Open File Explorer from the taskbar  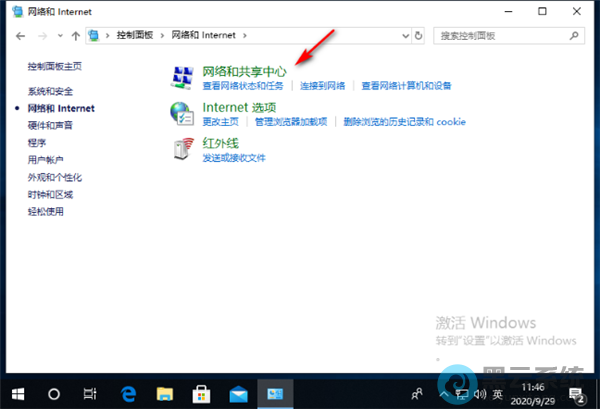[x=163, y=392]
